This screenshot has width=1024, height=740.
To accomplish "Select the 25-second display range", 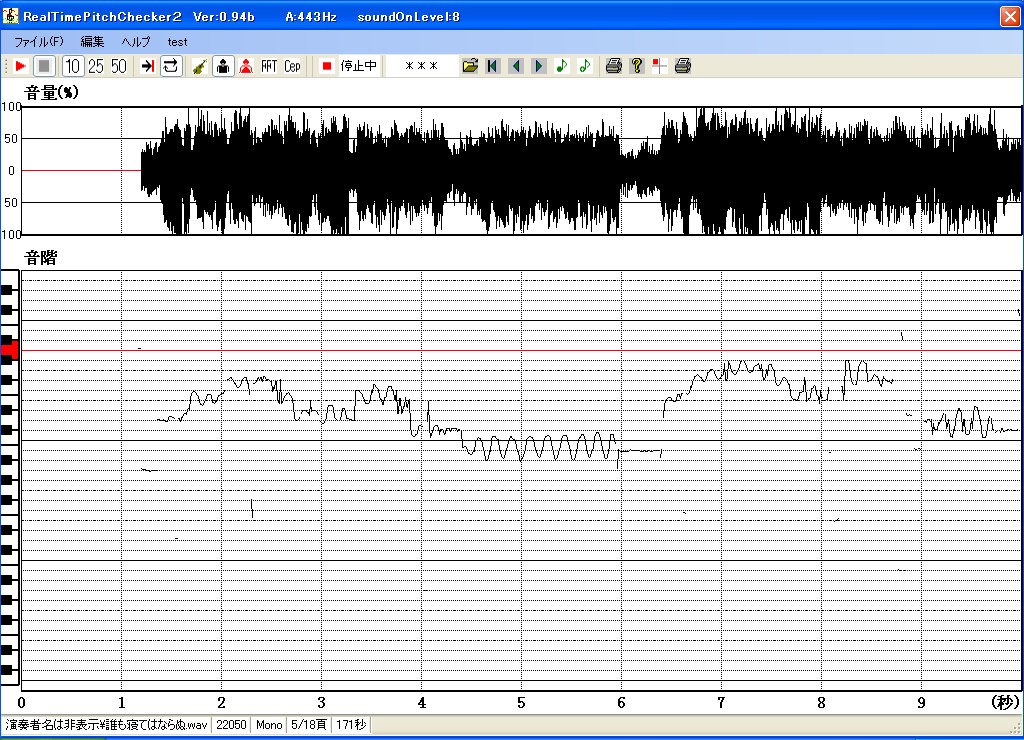I will click(96, 66).
